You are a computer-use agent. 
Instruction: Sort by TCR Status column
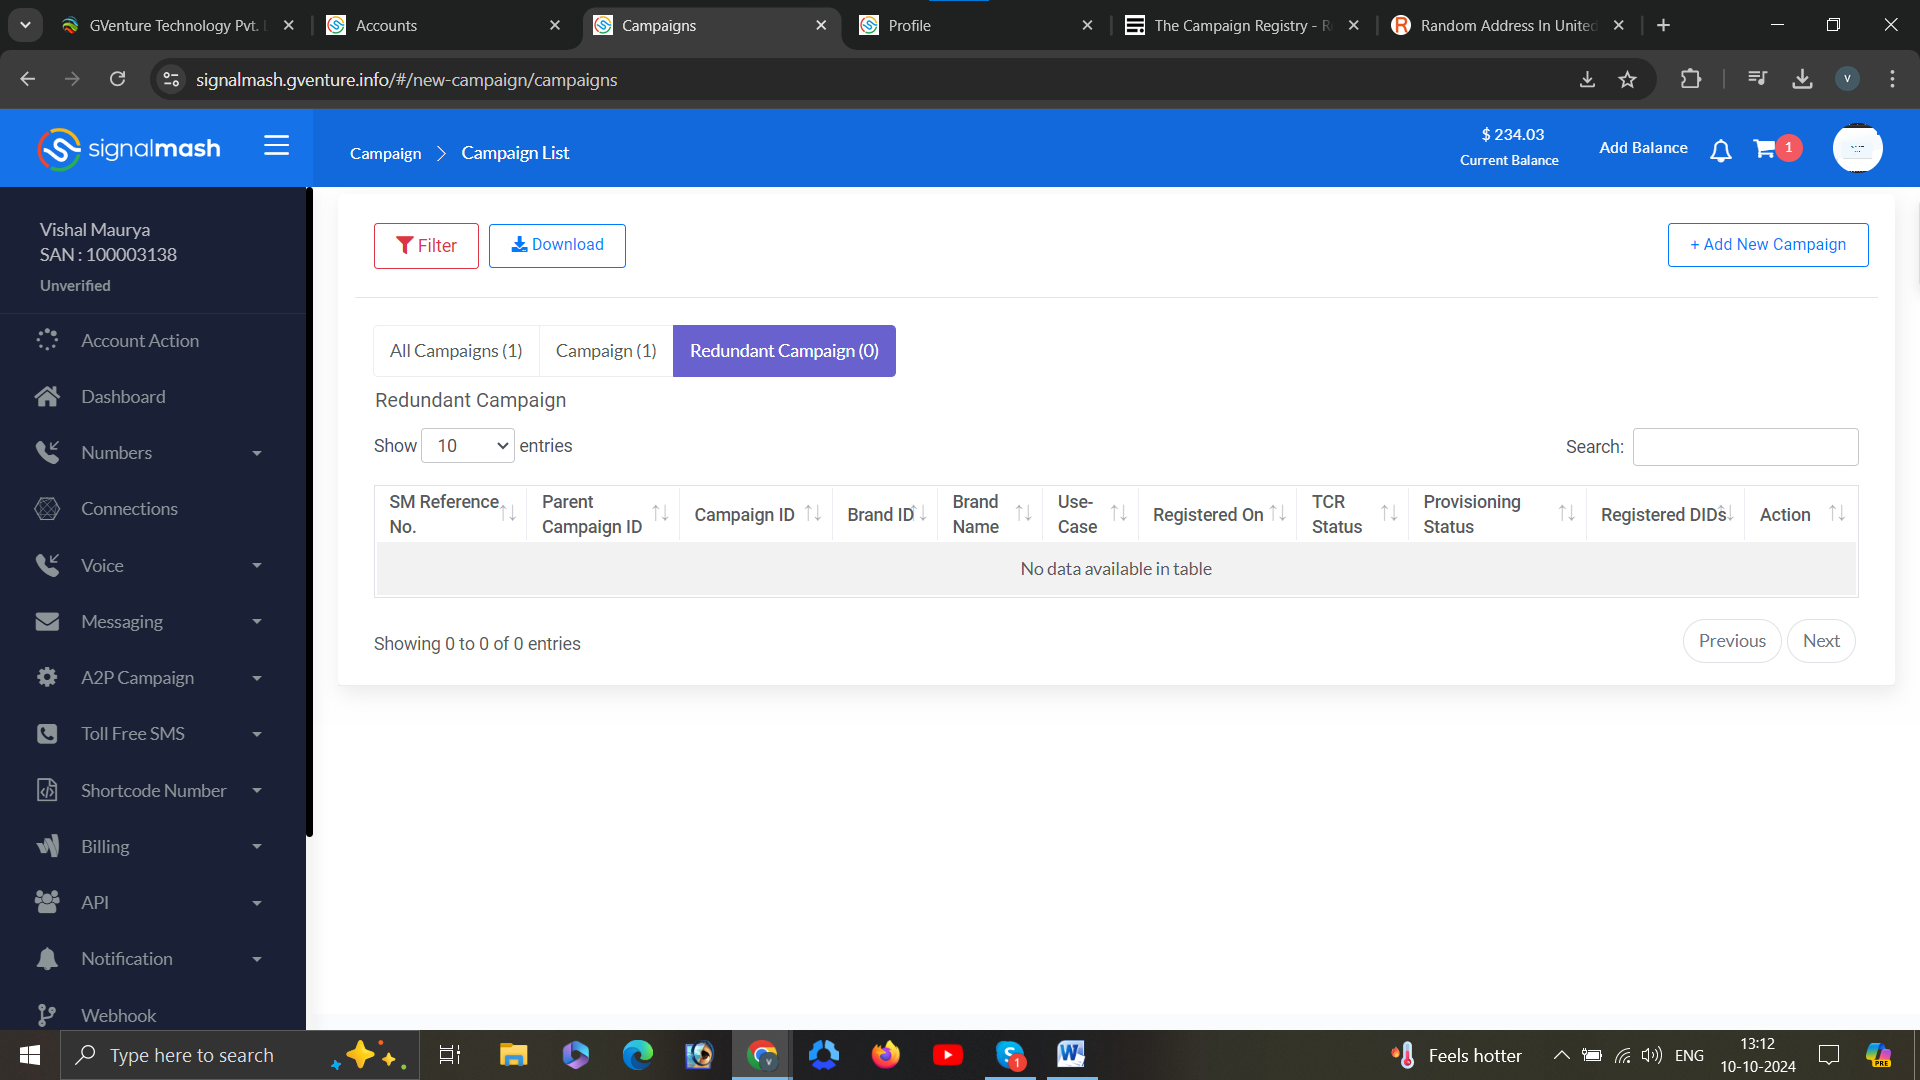(x=1352, y=514)
